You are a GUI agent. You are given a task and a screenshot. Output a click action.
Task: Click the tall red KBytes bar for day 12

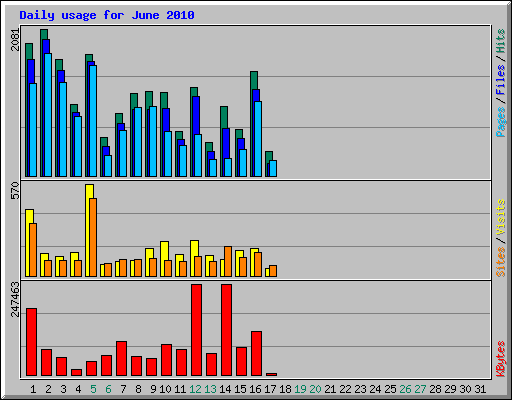click(196, 330)
